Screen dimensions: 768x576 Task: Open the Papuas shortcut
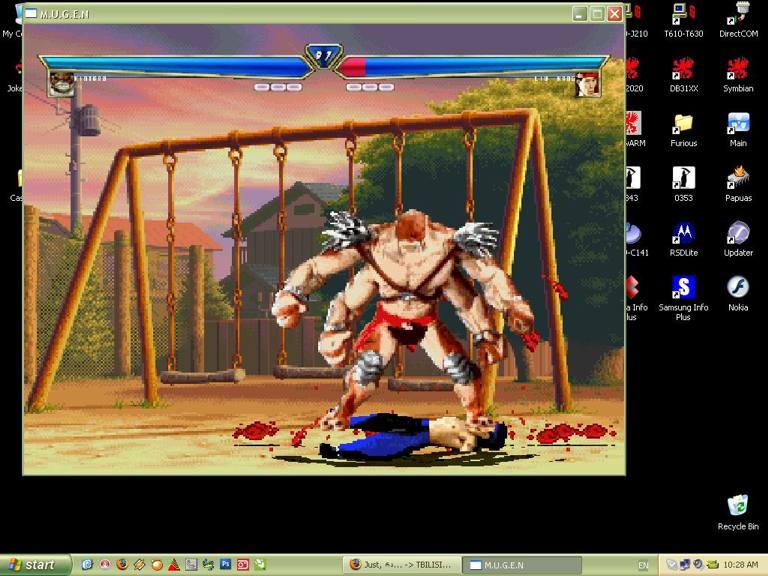[x=738, y=179]
